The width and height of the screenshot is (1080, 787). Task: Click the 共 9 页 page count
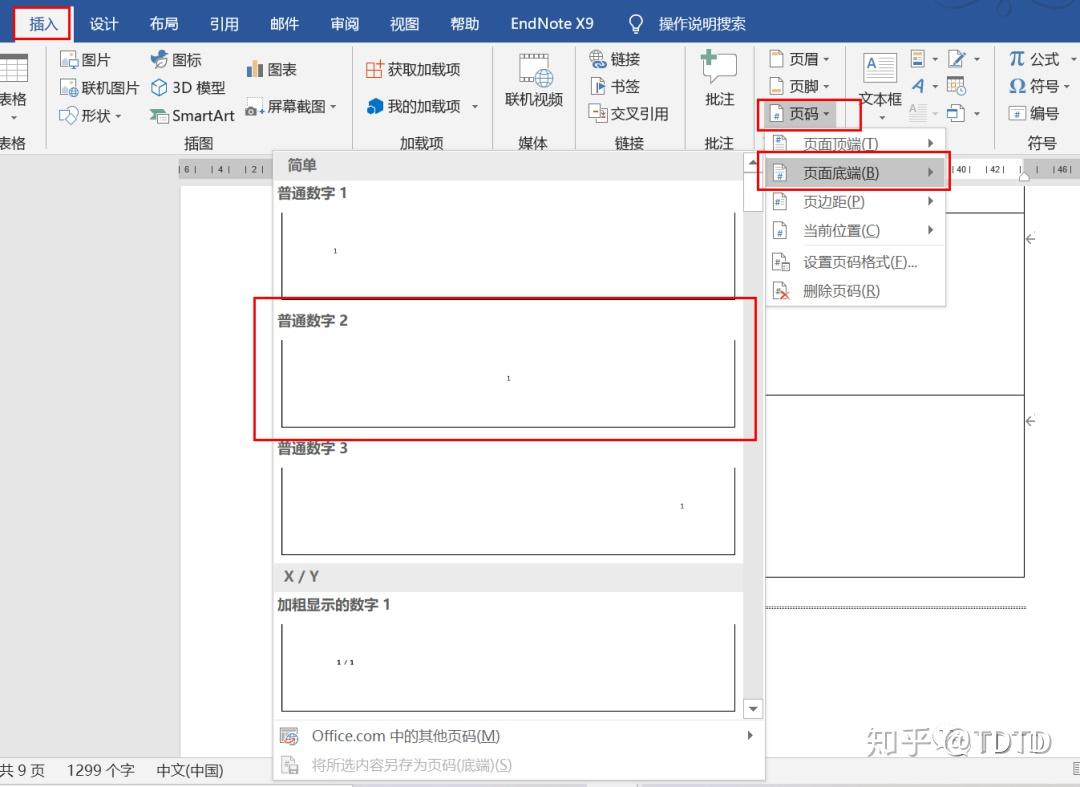[x=23, y=770]
